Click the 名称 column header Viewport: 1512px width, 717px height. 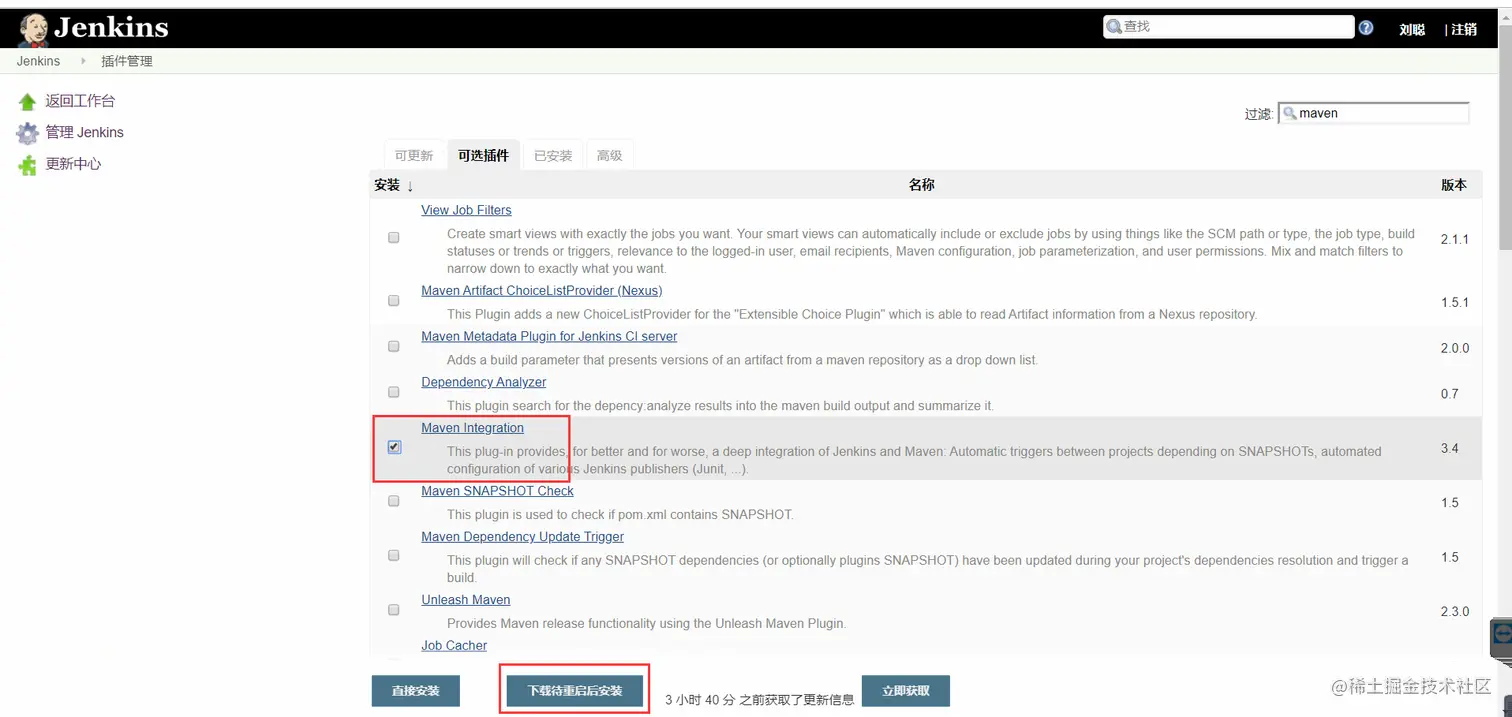click(x=921, y=185)
